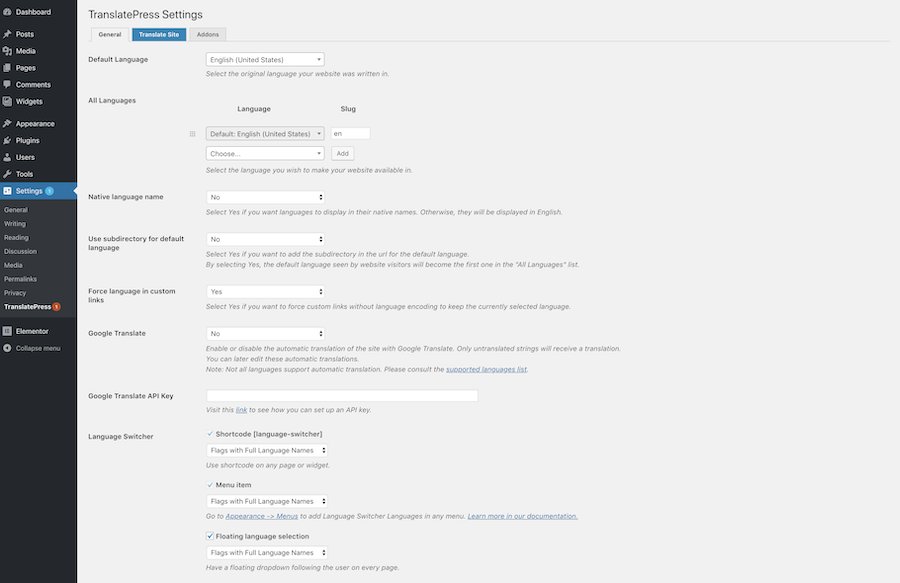Open the Floating language selection style dropdown
This screenshot has width=900, height=583.
click(x=267, y=553)
